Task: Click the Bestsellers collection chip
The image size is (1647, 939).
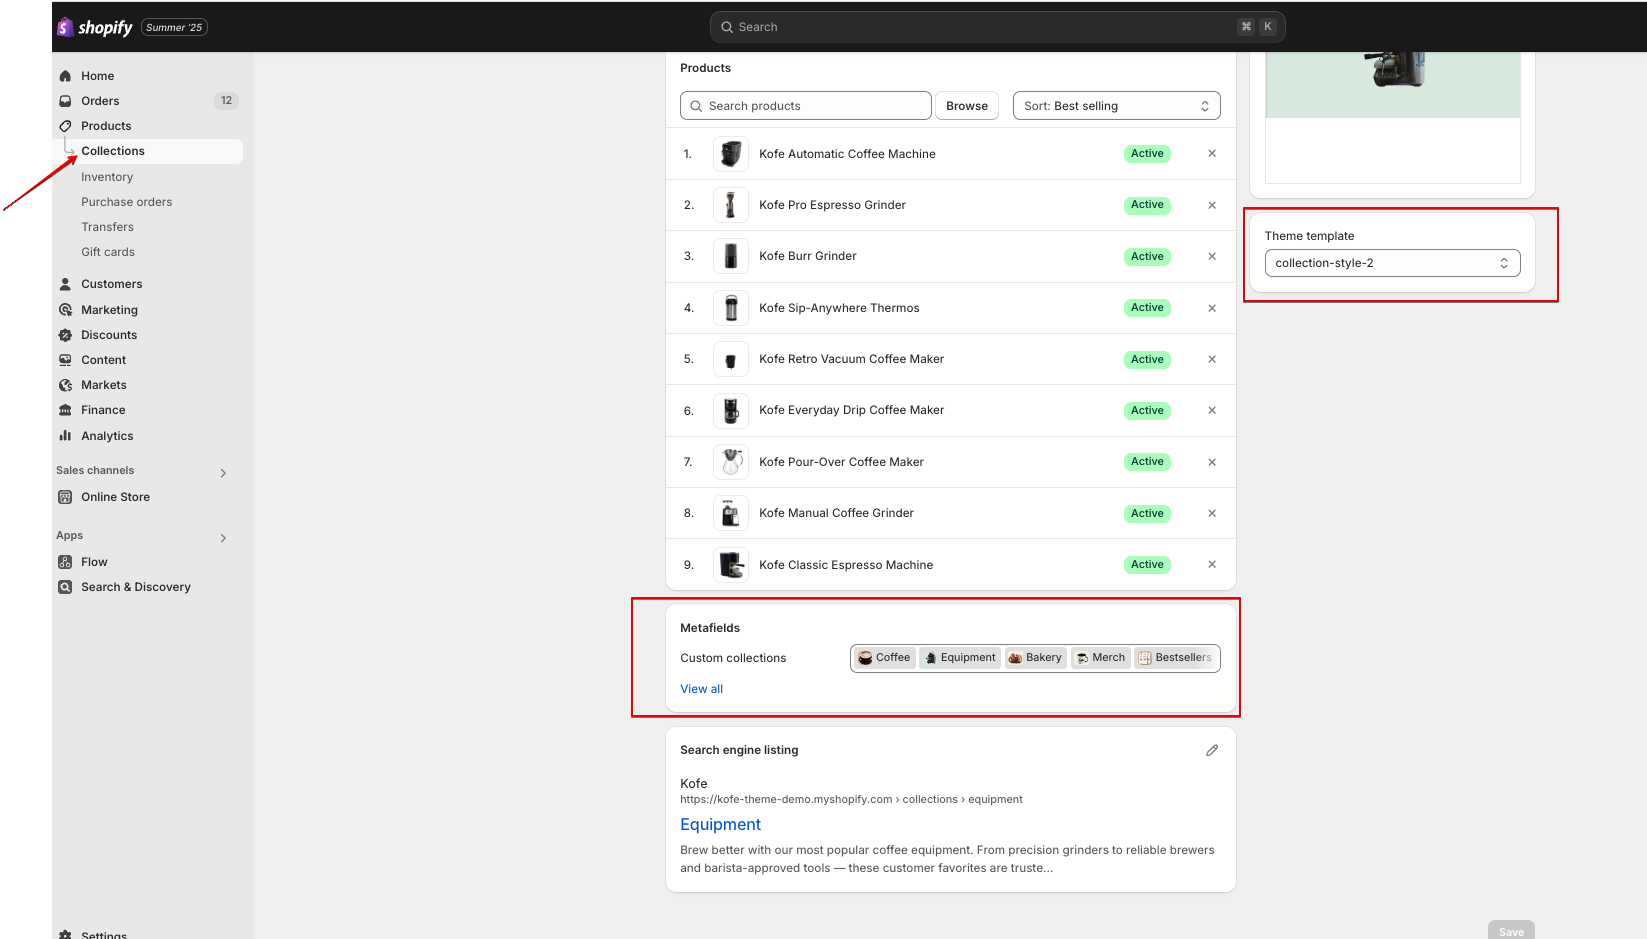Action: [x=1175, y=658]
